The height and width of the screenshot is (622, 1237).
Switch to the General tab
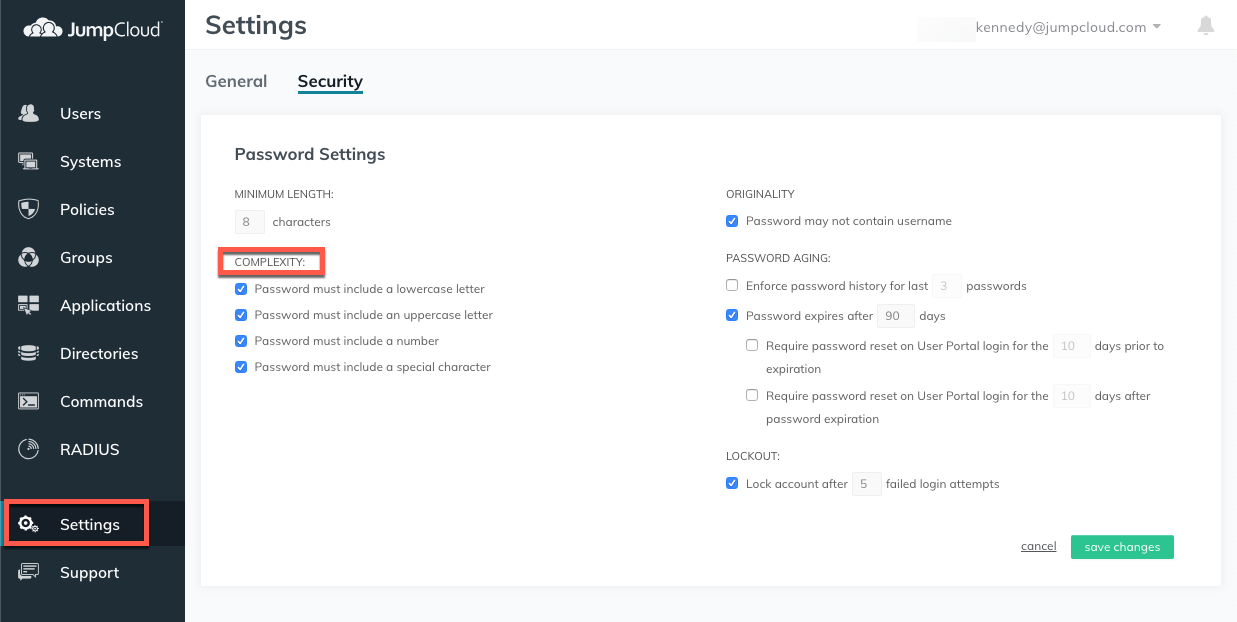[x=236, y=81]
